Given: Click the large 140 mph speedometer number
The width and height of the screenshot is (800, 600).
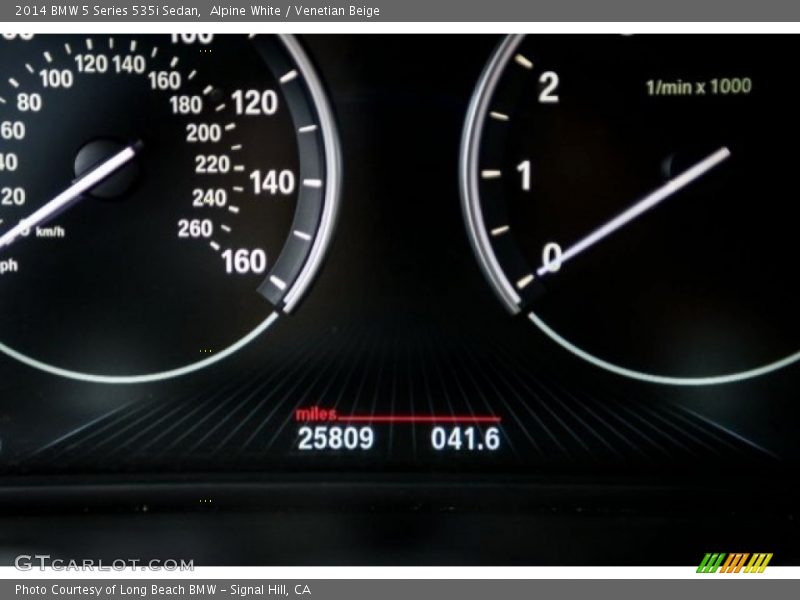Looking at the screenshot, I should (272, 182).
